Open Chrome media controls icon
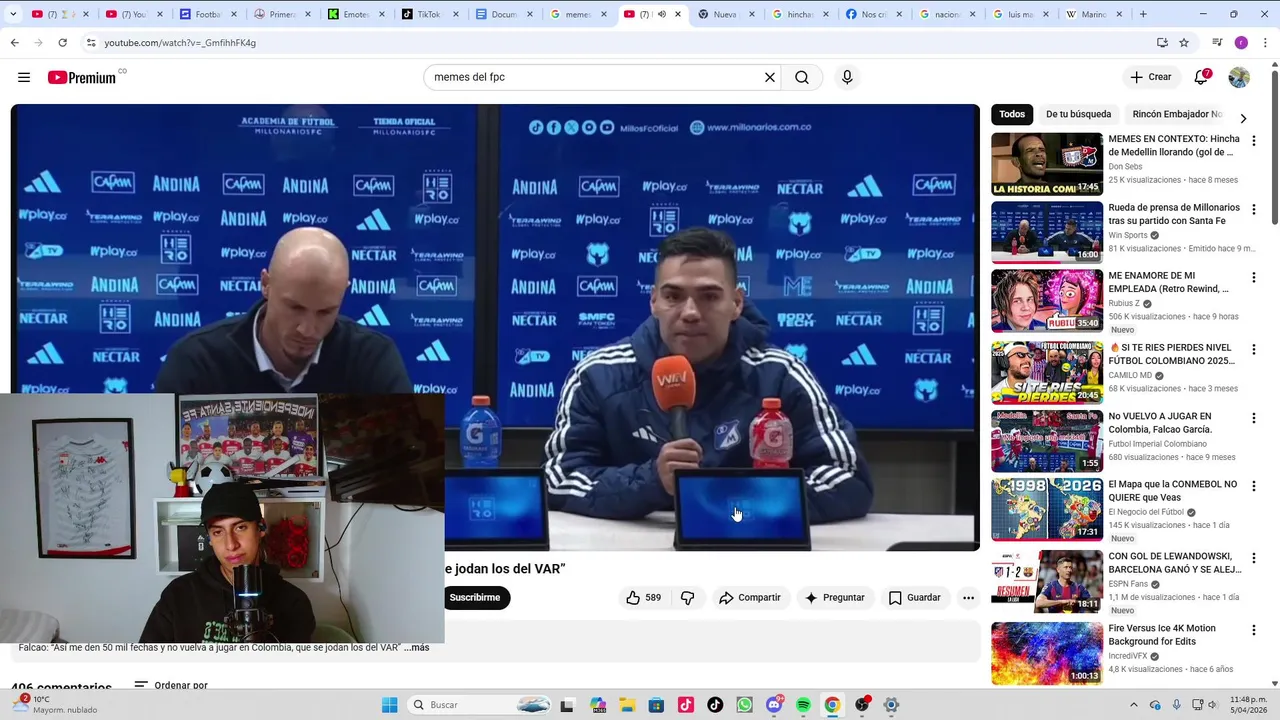 click(1217, 43)
